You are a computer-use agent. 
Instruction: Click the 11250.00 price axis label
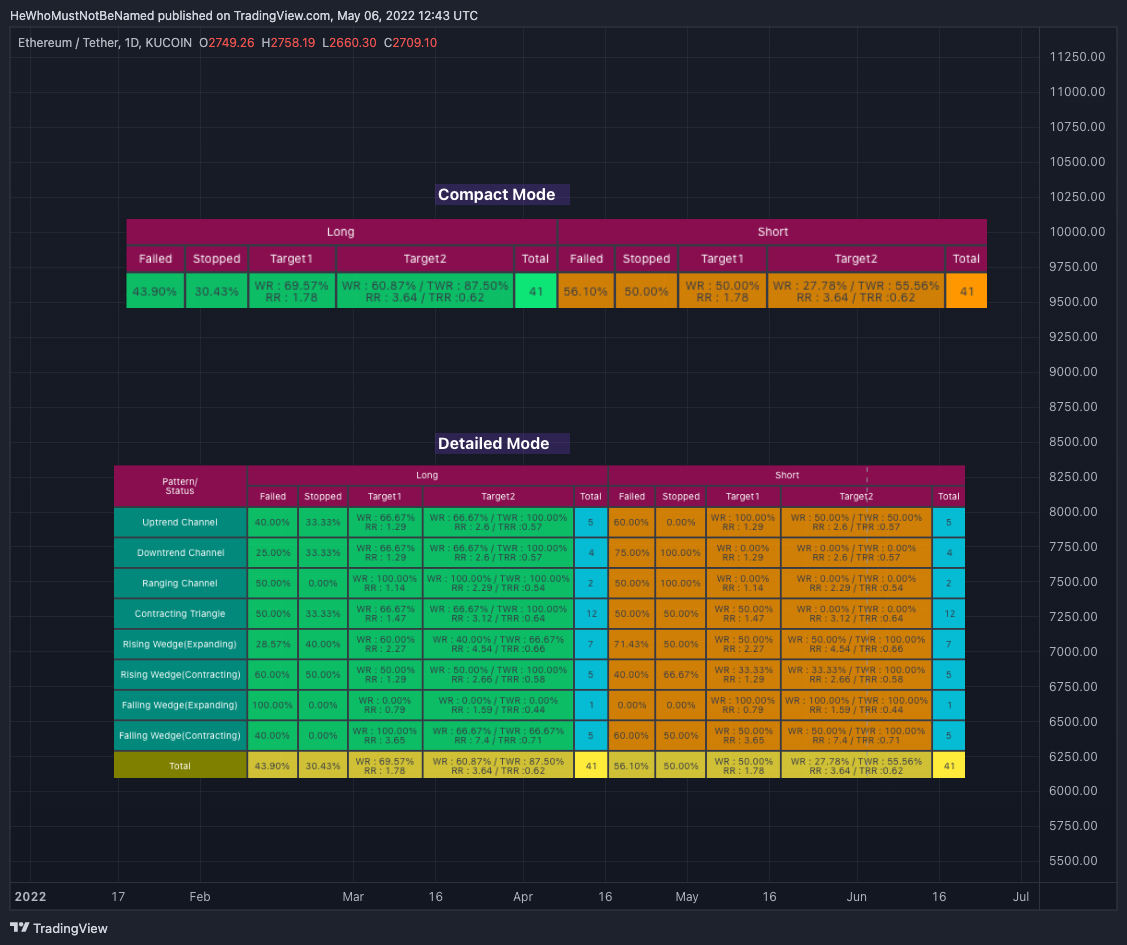(1077, 57)
